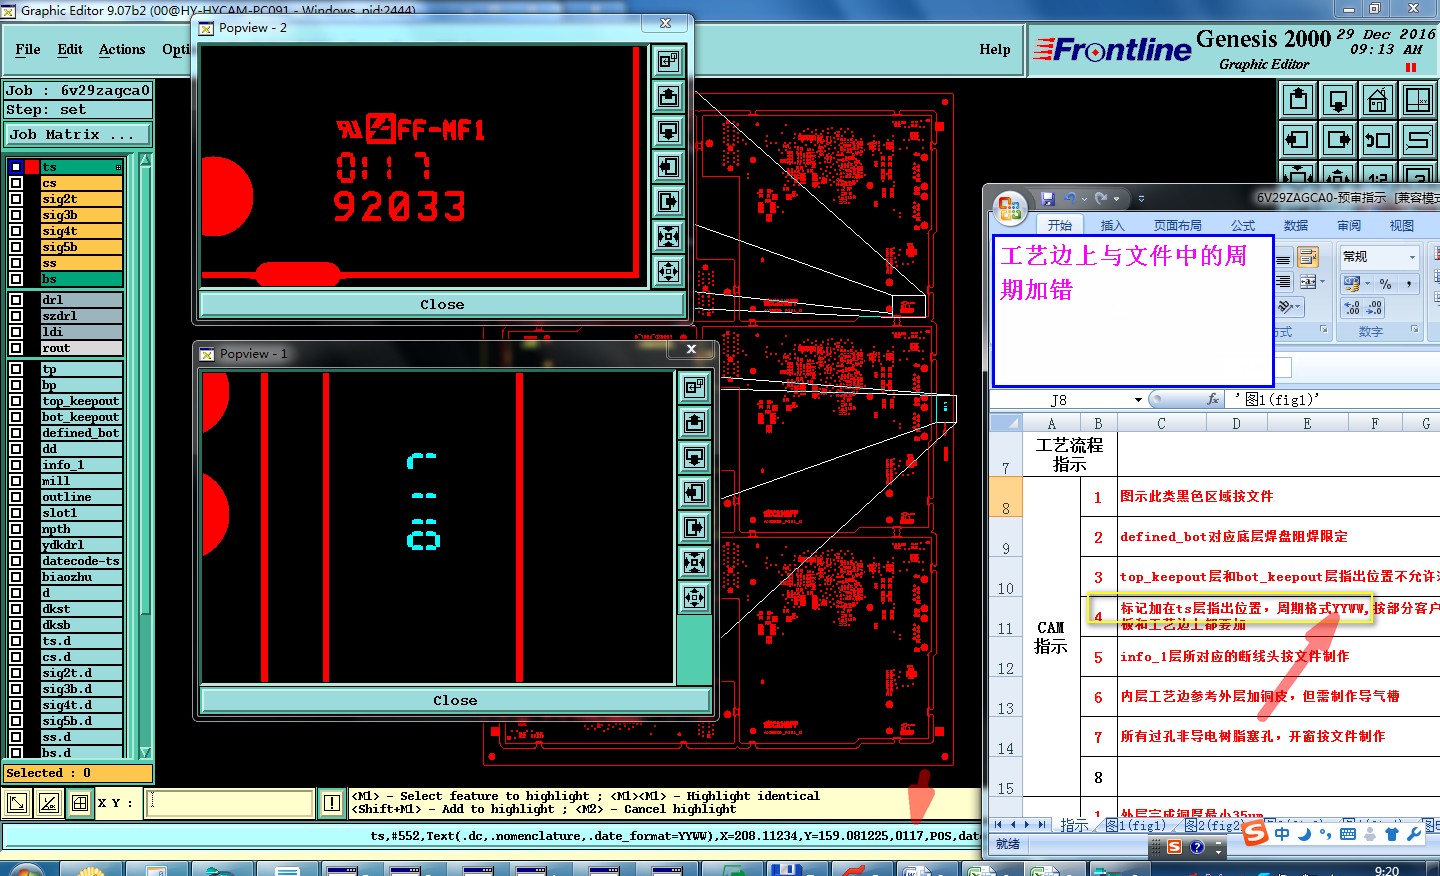The image size is (1440, 876).
Task: Click the XY grid window icon in Genesis toolbar
Action: (x=1418, y=100)
